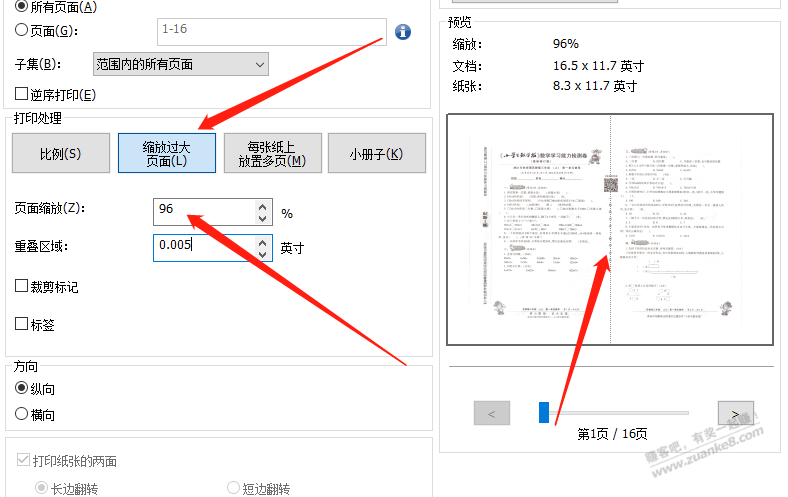788x497 pixels.
Task: Decrease the overlap area value
Action: pos(264,254)
